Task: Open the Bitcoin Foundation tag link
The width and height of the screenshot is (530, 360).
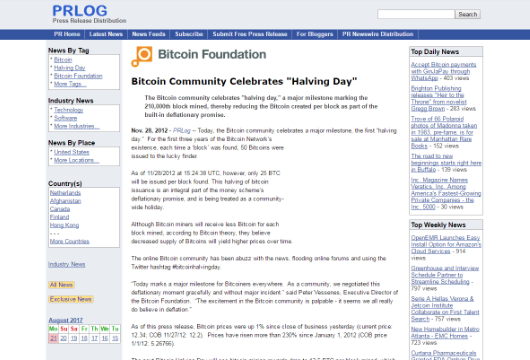Action: [78, 76]
